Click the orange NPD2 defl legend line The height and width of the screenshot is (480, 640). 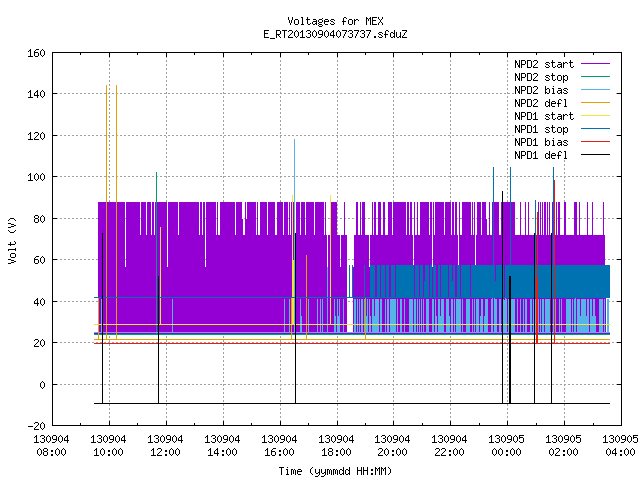(x=595, y=103)
